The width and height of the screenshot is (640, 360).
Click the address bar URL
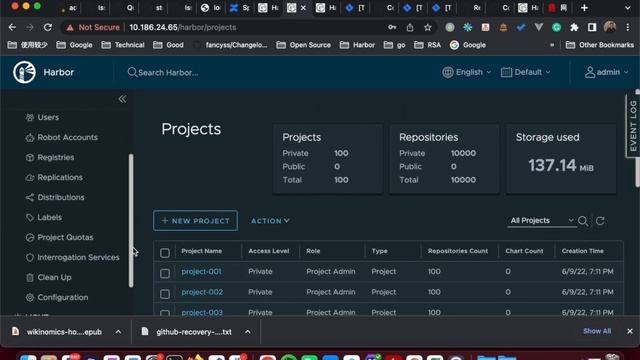tap(182, 27)
